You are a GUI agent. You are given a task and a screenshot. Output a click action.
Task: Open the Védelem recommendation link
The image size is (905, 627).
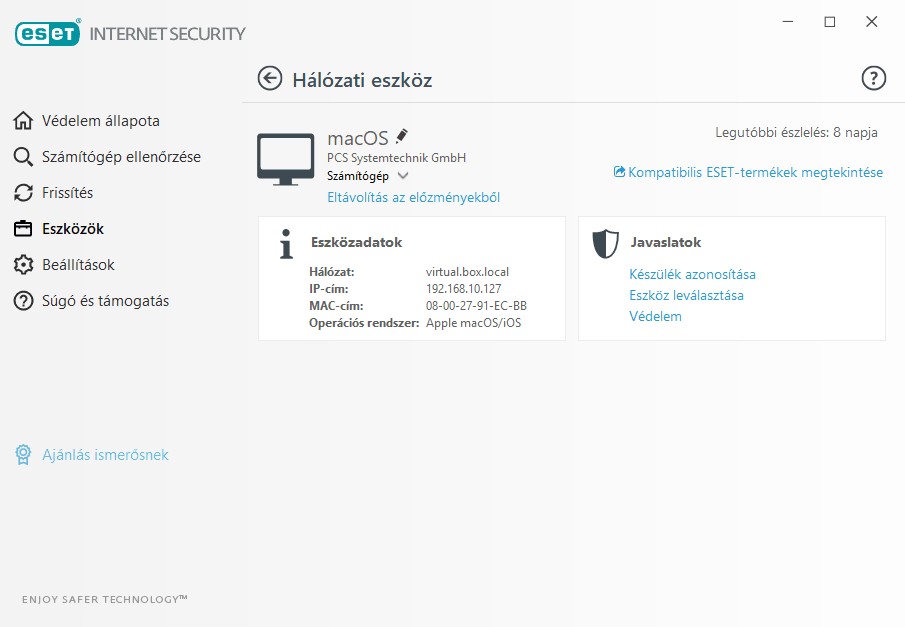tap(655, 316)
